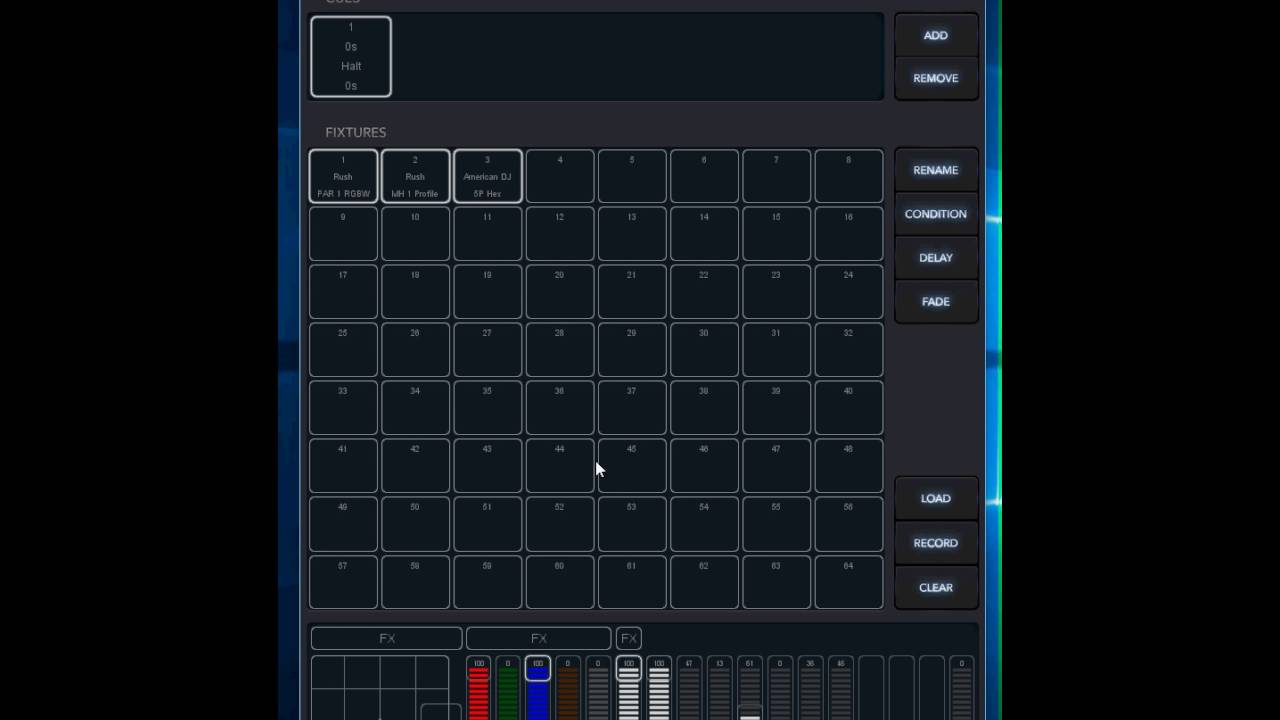The image size is (1280, 720).
Task: Select cue 1 with Halt condition
Action: coord(351,57)
